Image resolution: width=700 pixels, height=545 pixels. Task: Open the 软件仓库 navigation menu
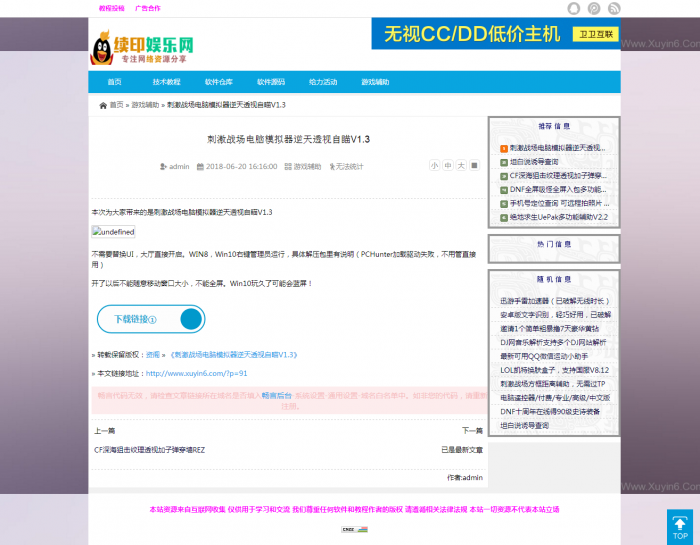(x=218, y=82)
